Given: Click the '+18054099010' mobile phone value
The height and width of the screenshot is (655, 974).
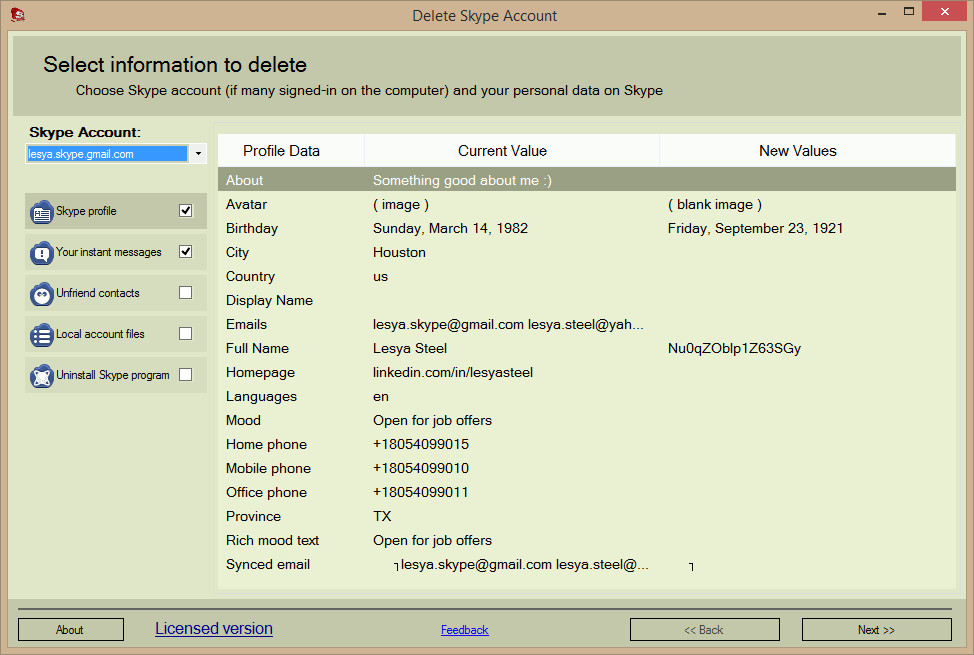Looking at the screenshot, I should pyautogui.click(x=421, y=469).
